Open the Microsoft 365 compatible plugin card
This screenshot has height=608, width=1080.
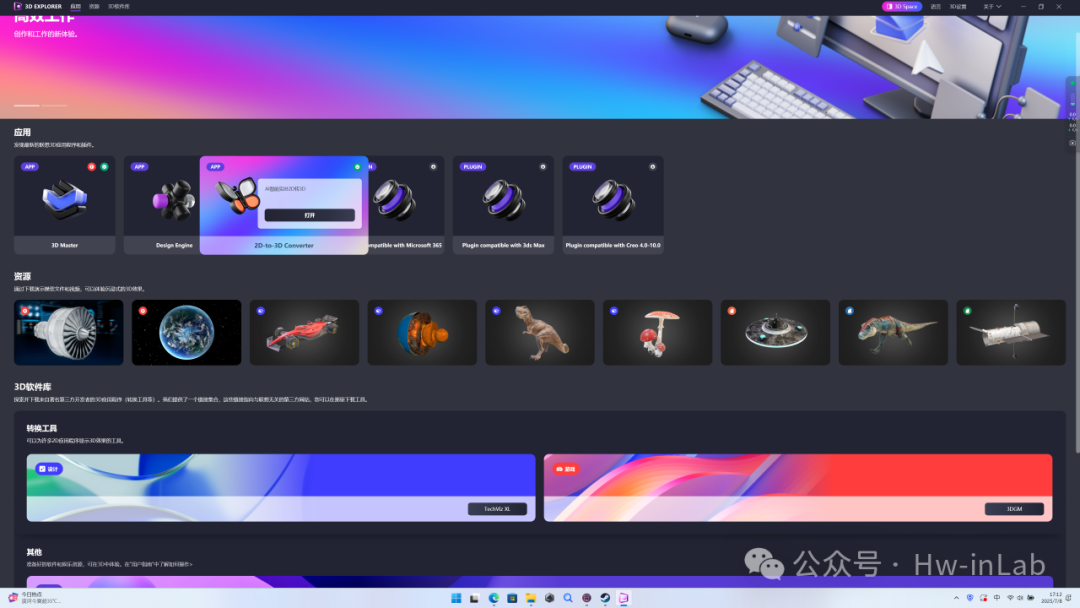[x=406, y=205]
